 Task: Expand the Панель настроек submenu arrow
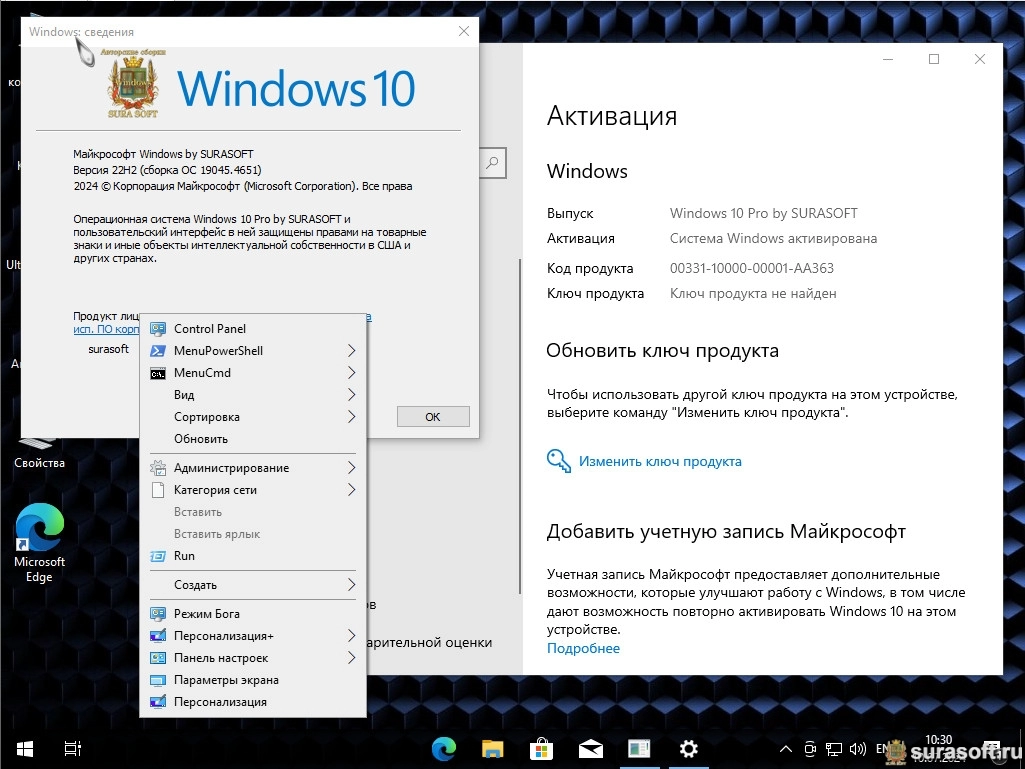[x=352, y=658]
